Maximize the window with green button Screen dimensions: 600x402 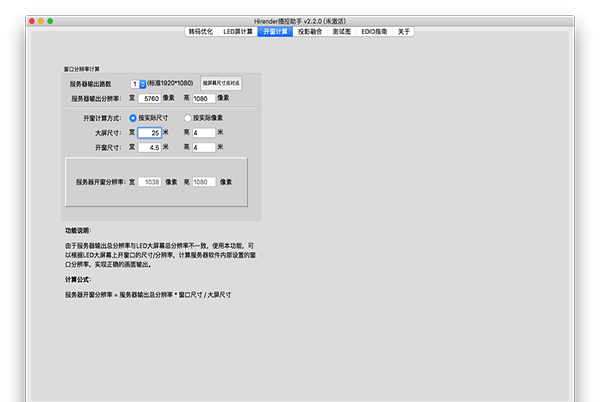(x=50, y=21)
